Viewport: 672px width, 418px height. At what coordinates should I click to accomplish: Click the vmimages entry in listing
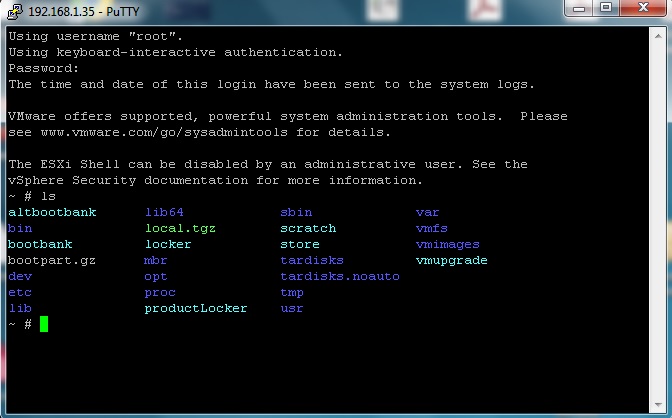click(448, 244)
